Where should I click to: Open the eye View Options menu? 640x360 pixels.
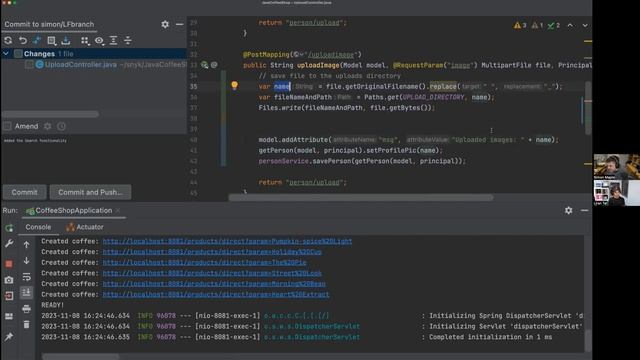click(99, 40)
